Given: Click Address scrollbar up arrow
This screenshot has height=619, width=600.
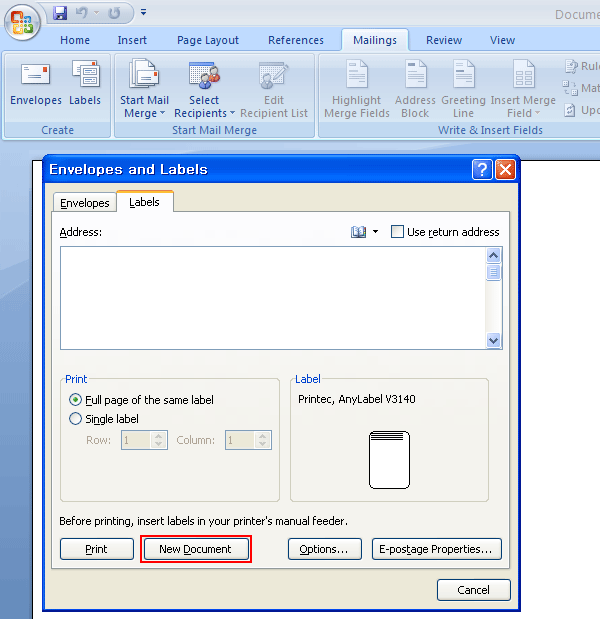Looking at the screenshot, I should point(493,256).
